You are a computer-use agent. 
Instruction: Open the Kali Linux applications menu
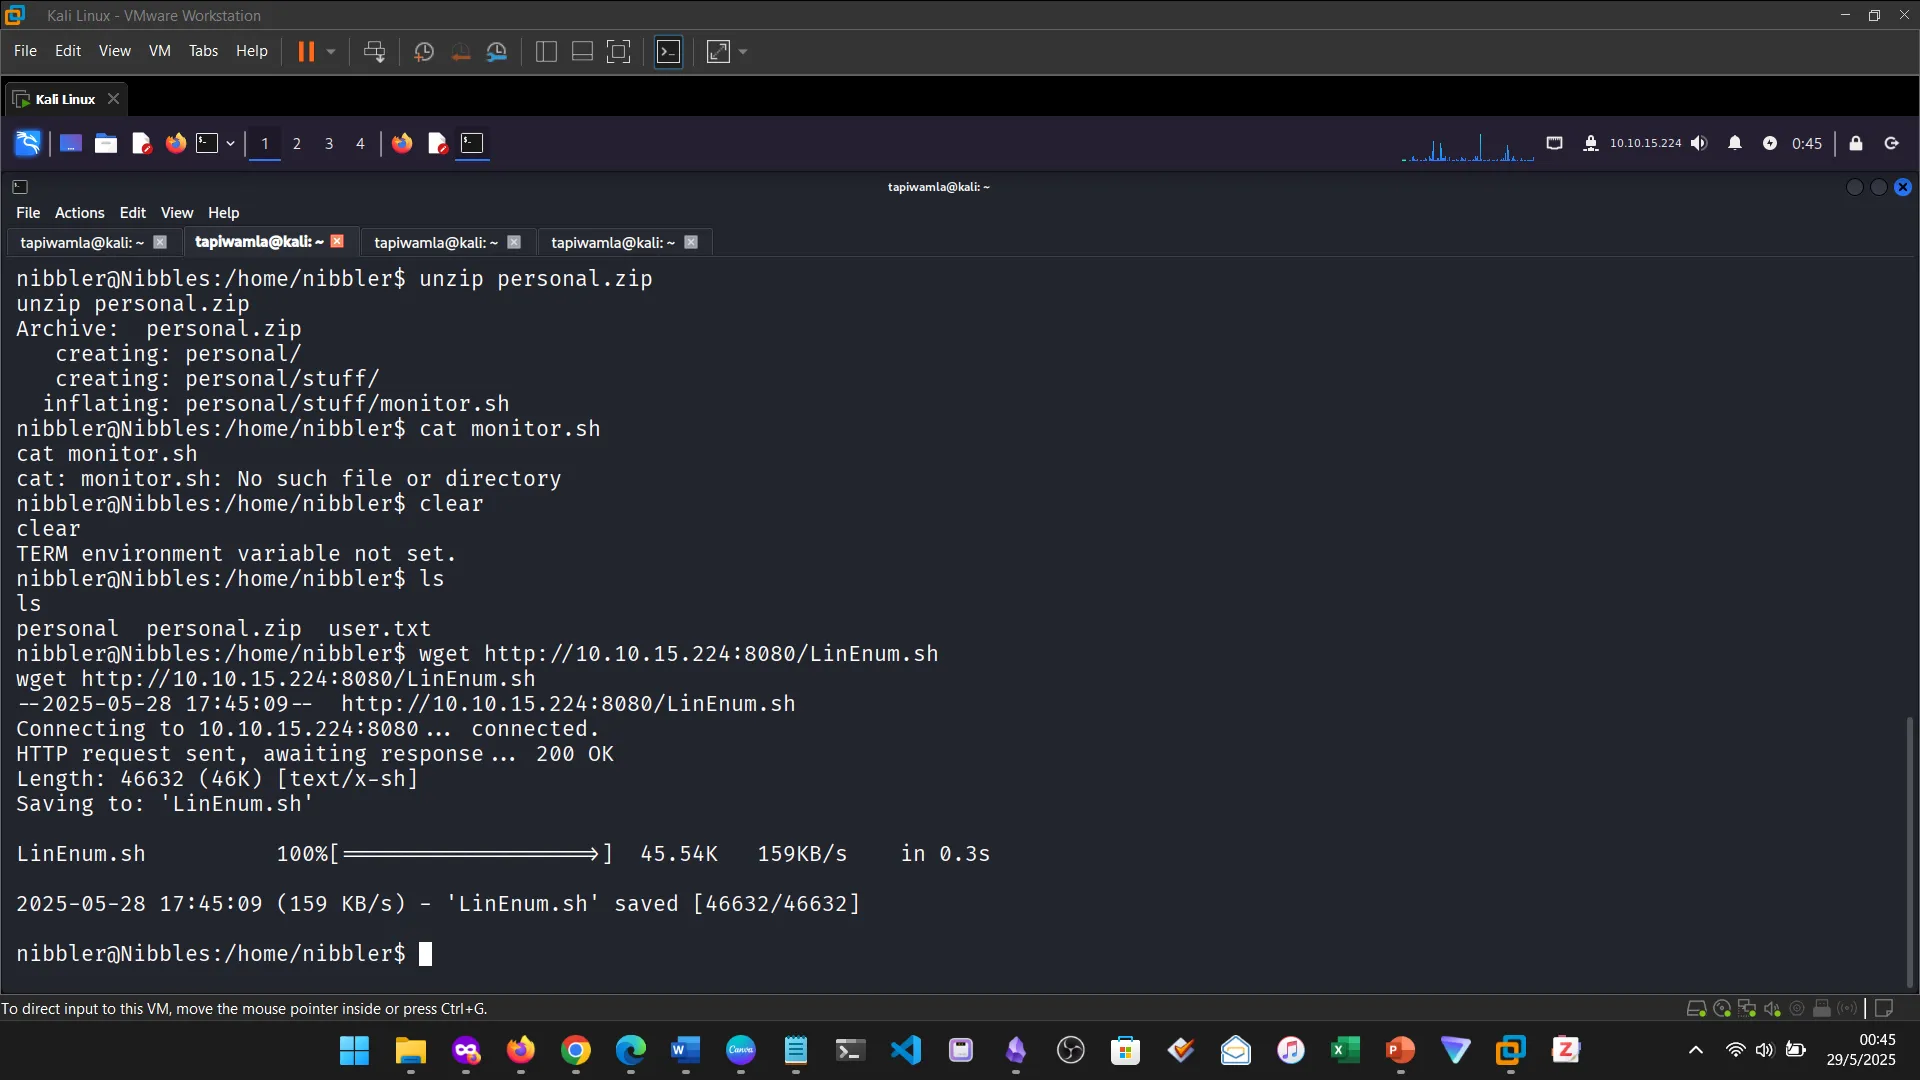click(27, 143)
